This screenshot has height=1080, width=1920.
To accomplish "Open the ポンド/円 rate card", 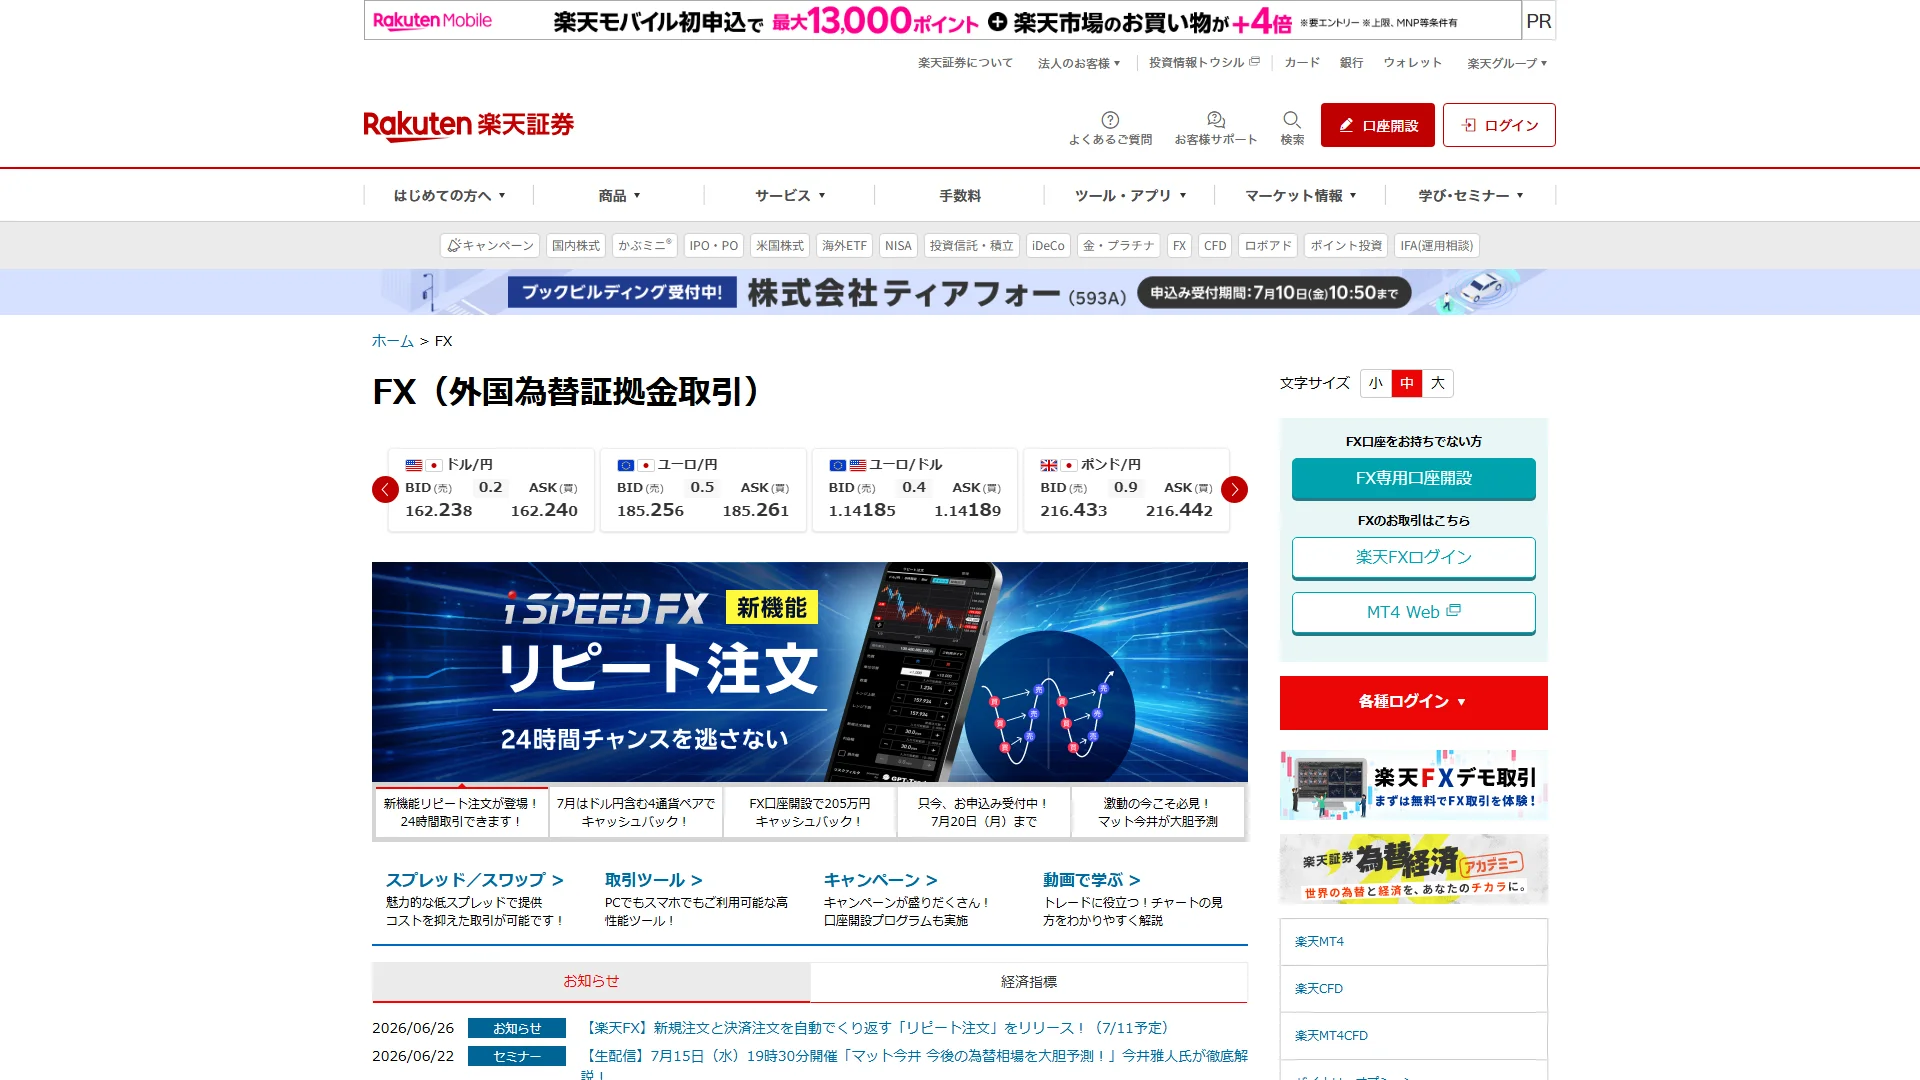I will coord(1126,489).
